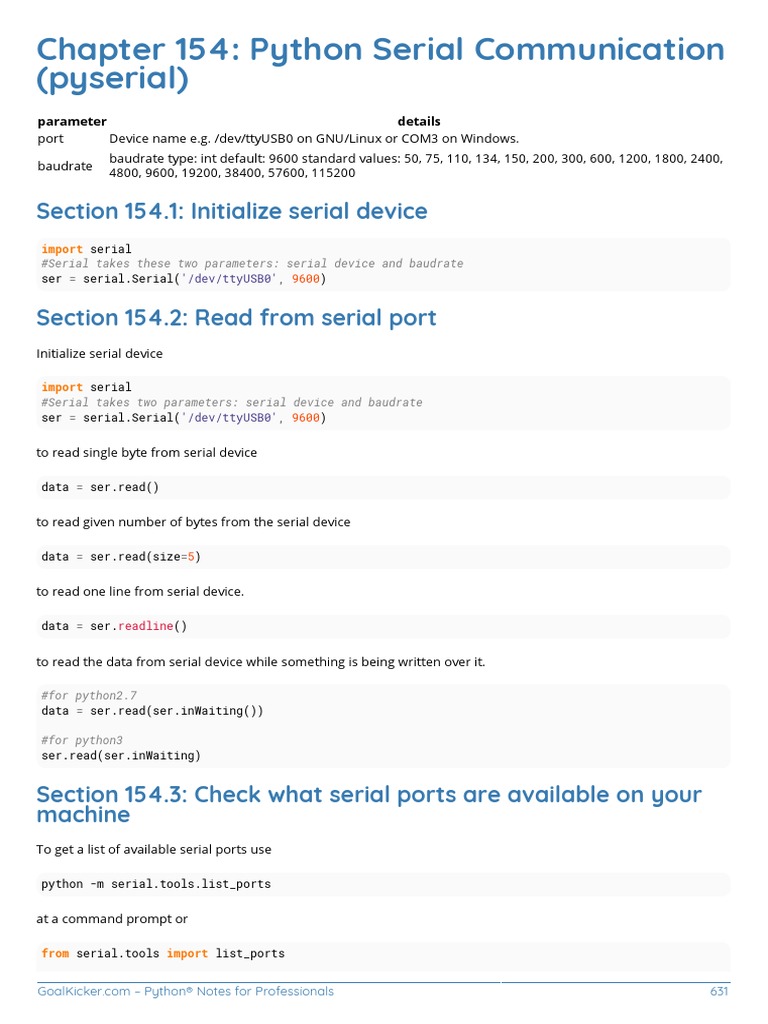
Task: Click the 'ser.read(ser.inWaiting)' python3 code line
Action: click(121, 756)
